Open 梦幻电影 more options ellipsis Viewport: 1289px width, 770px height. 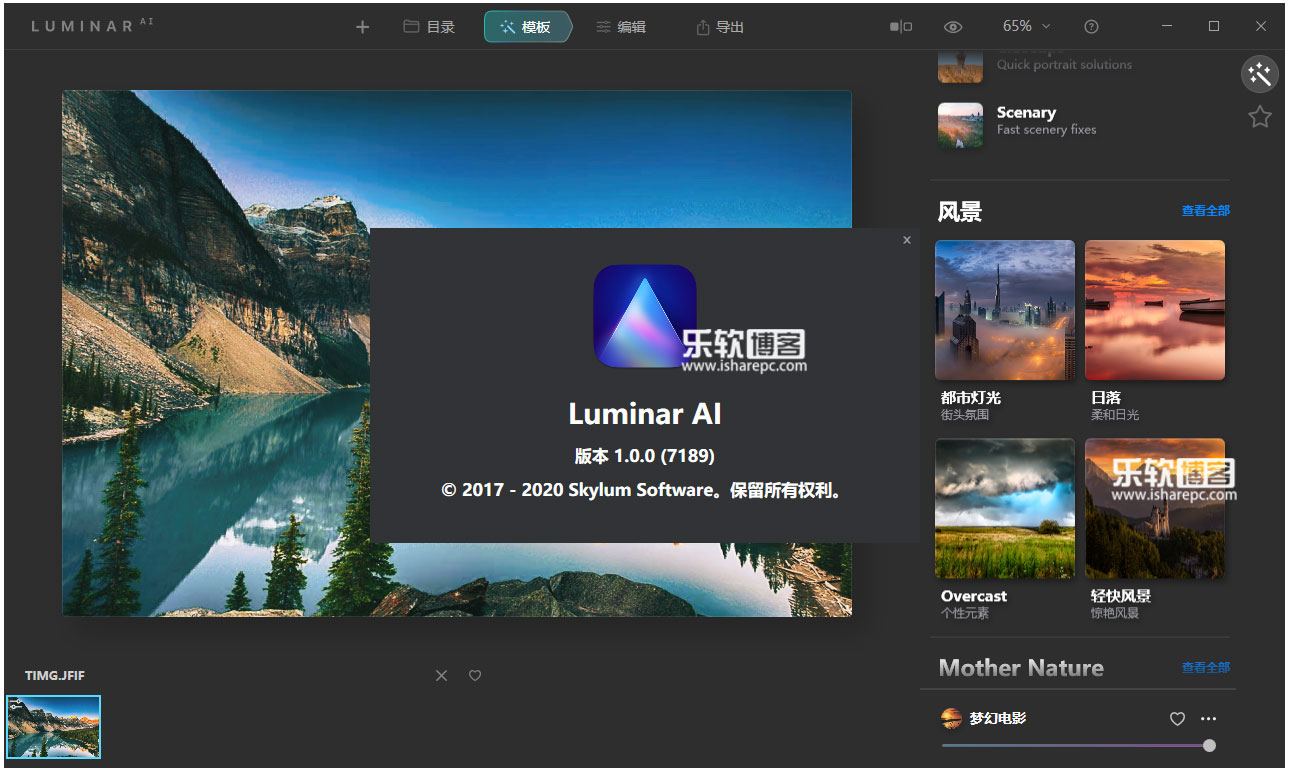point(1209,719)
